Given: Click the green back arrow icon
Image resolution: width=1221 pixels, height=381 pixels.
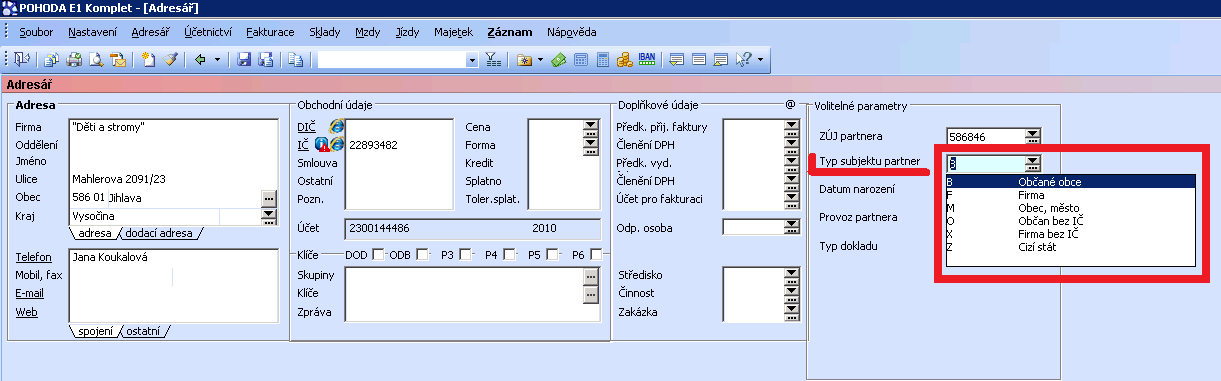Looking at the screenshot, I should (x=200, y=60).
